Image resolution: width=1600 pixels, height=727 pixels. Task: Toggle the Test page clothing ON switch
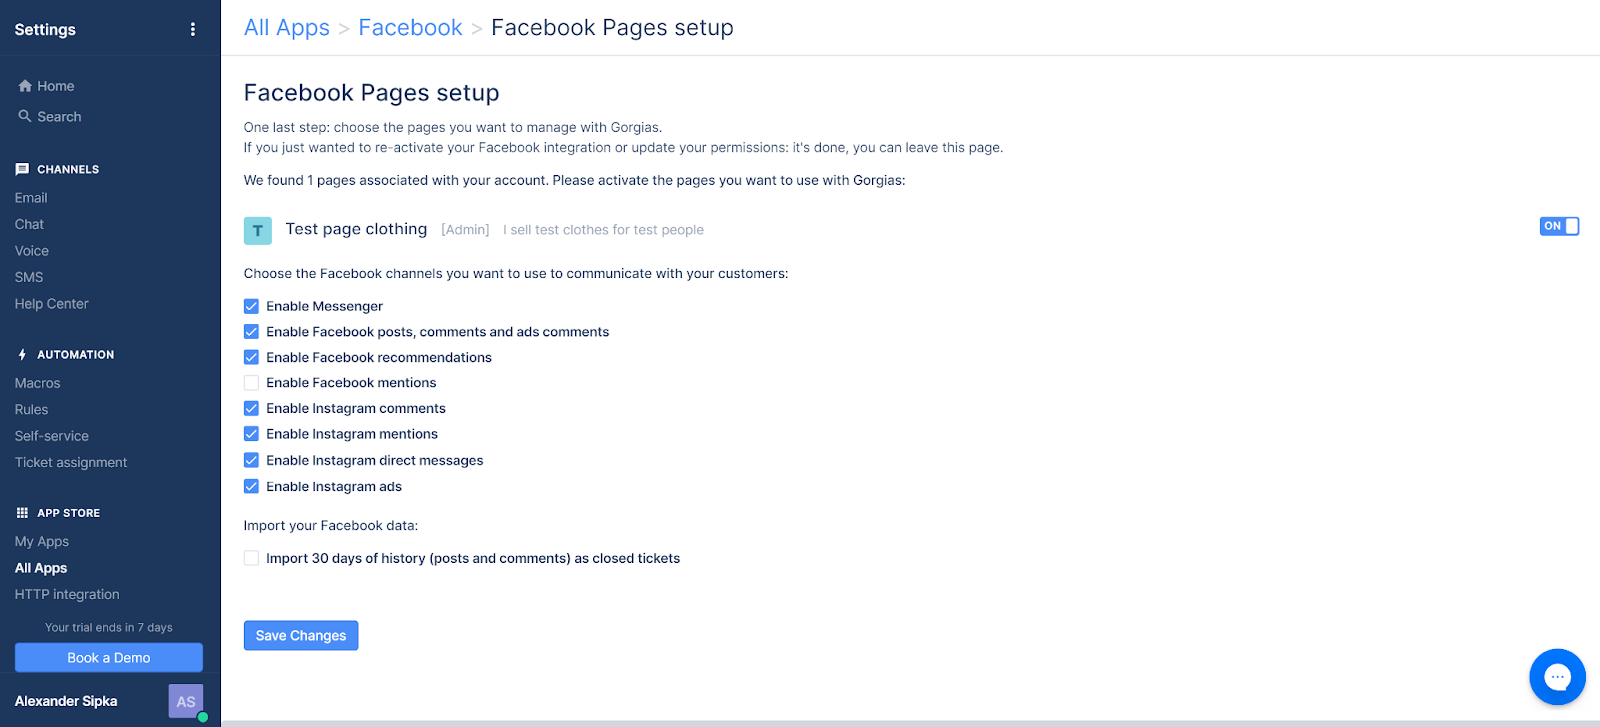pyautogui.click(x=1559, y=226)
